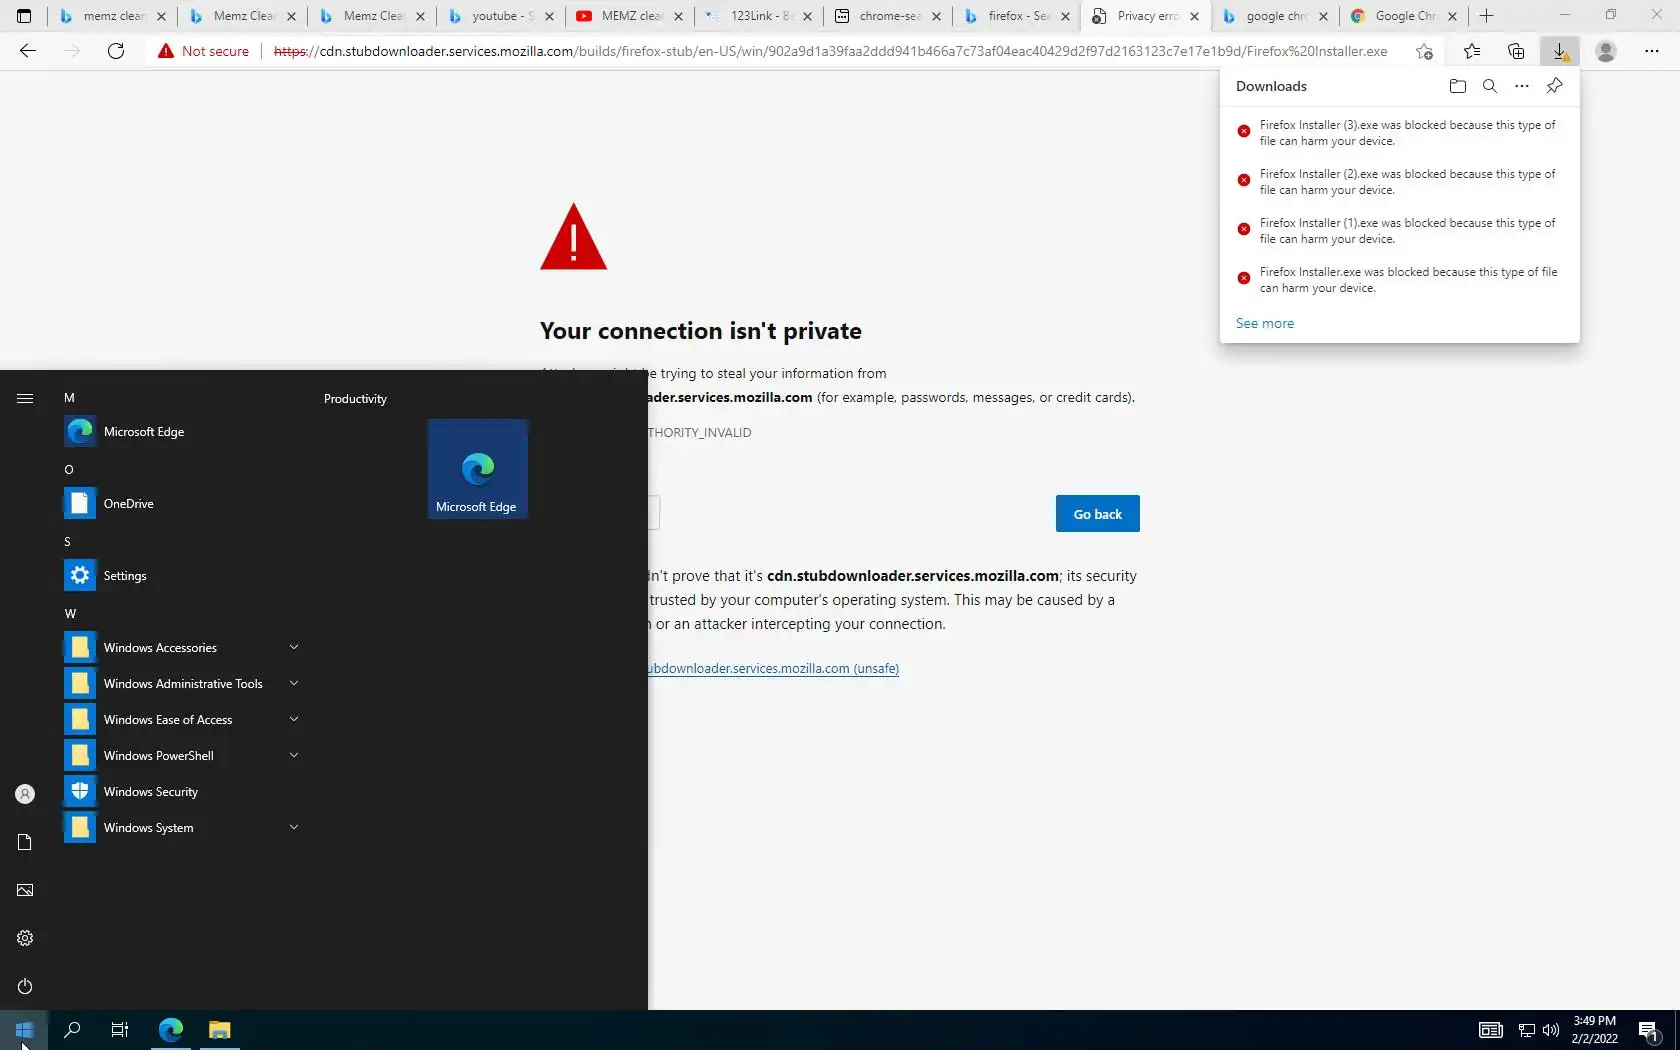Screen dimensions: 1680x1050
Task: Open Settings from Start app list
Action: point(182,576)
